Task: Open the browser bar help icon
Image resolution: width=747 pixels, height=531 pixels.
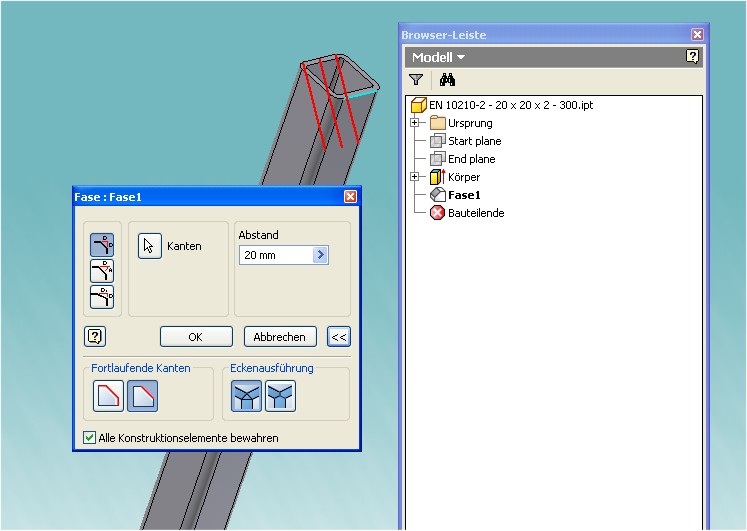Action: click(692, 57)
